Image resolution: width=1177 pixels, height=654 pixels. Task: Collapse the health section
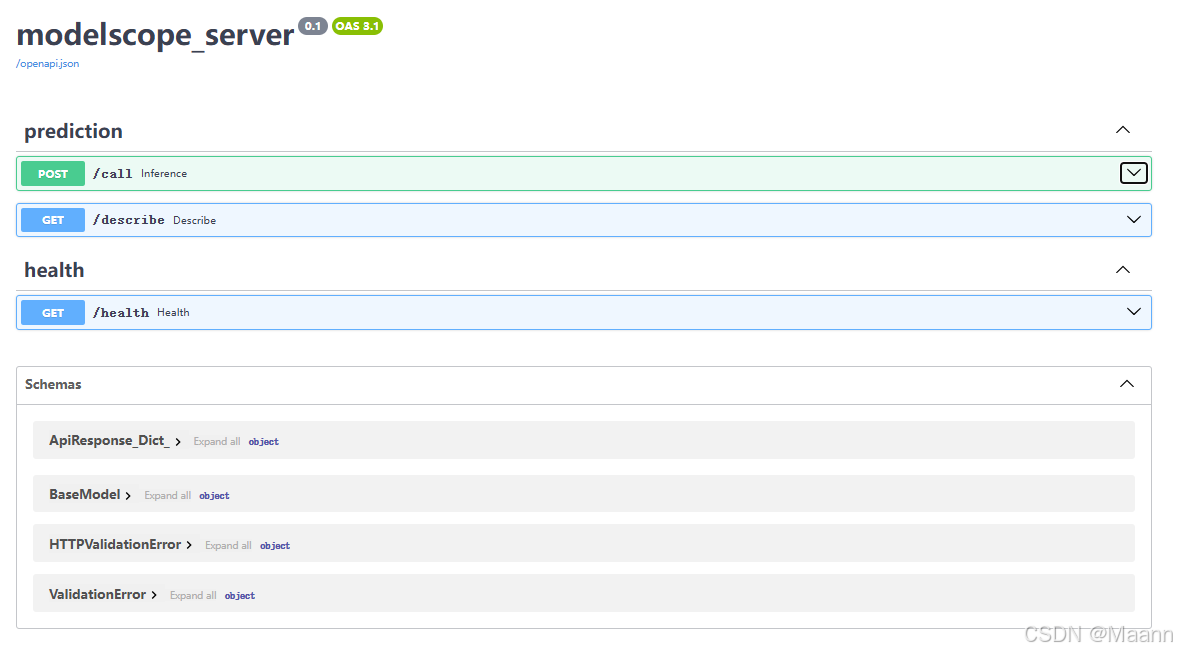[x=1122, y=269]
